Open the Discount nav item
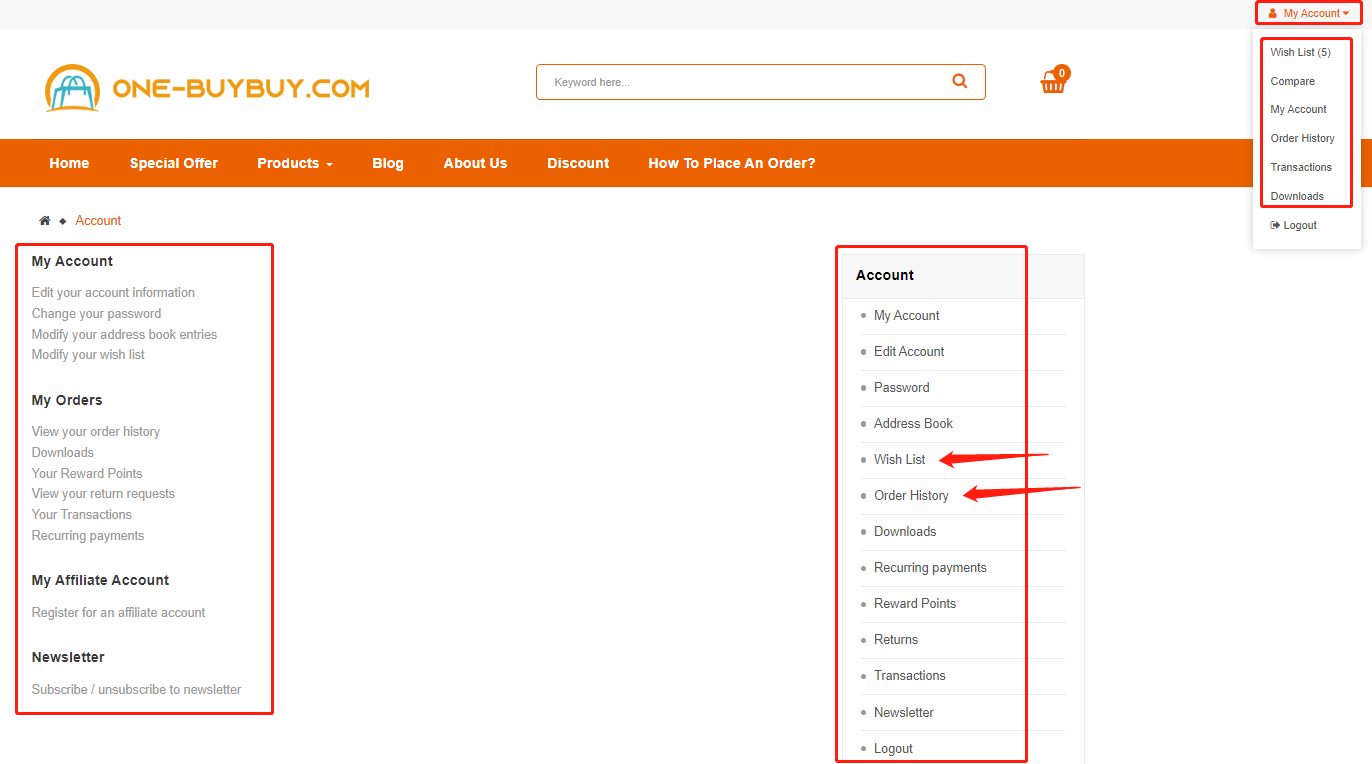This screenshot has height=764, width=1372. click(x=578, y=163)
